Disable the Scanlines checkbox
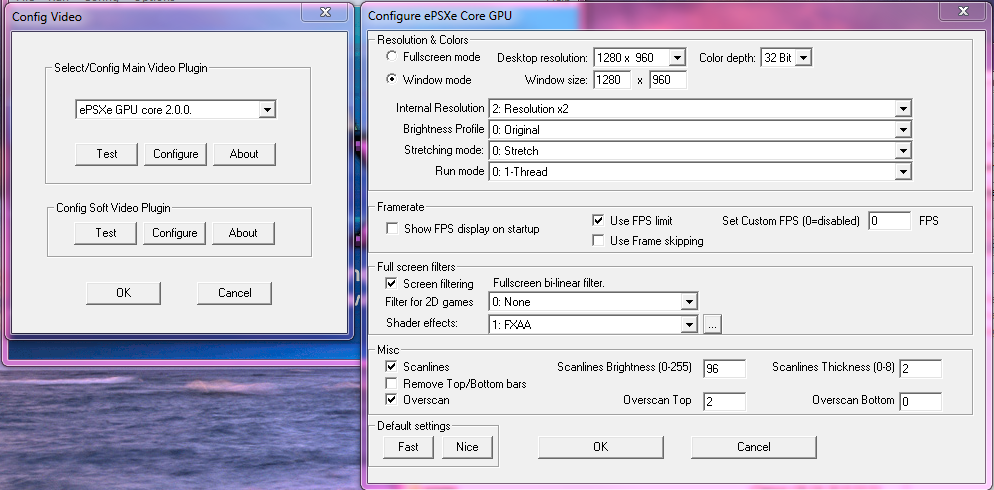994x490 pixels. pos(392,366)
